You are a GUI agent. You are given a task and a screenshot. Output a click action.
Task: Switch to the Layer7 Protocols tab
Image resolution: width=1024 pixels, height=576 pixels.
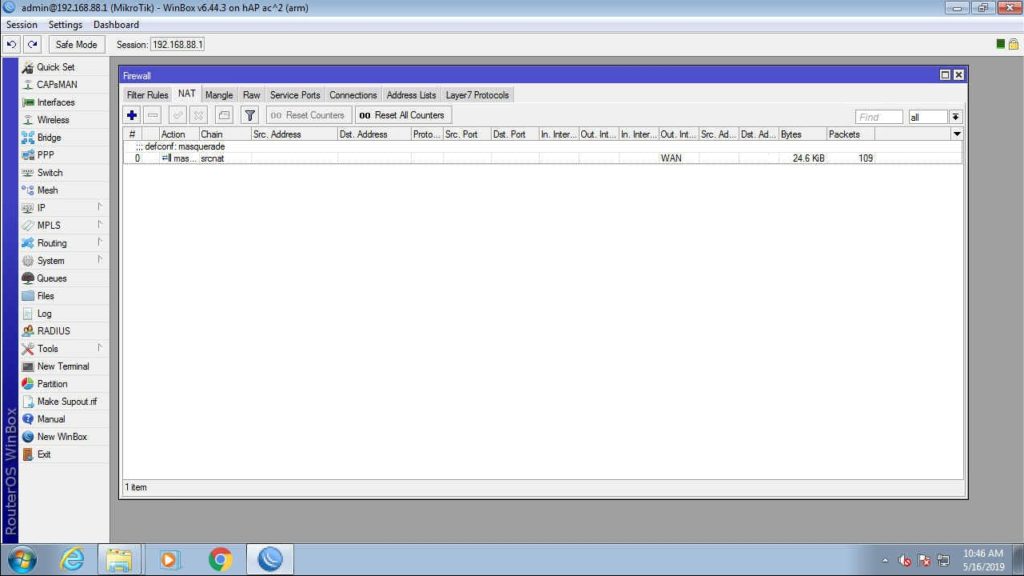tap(477, 95)
